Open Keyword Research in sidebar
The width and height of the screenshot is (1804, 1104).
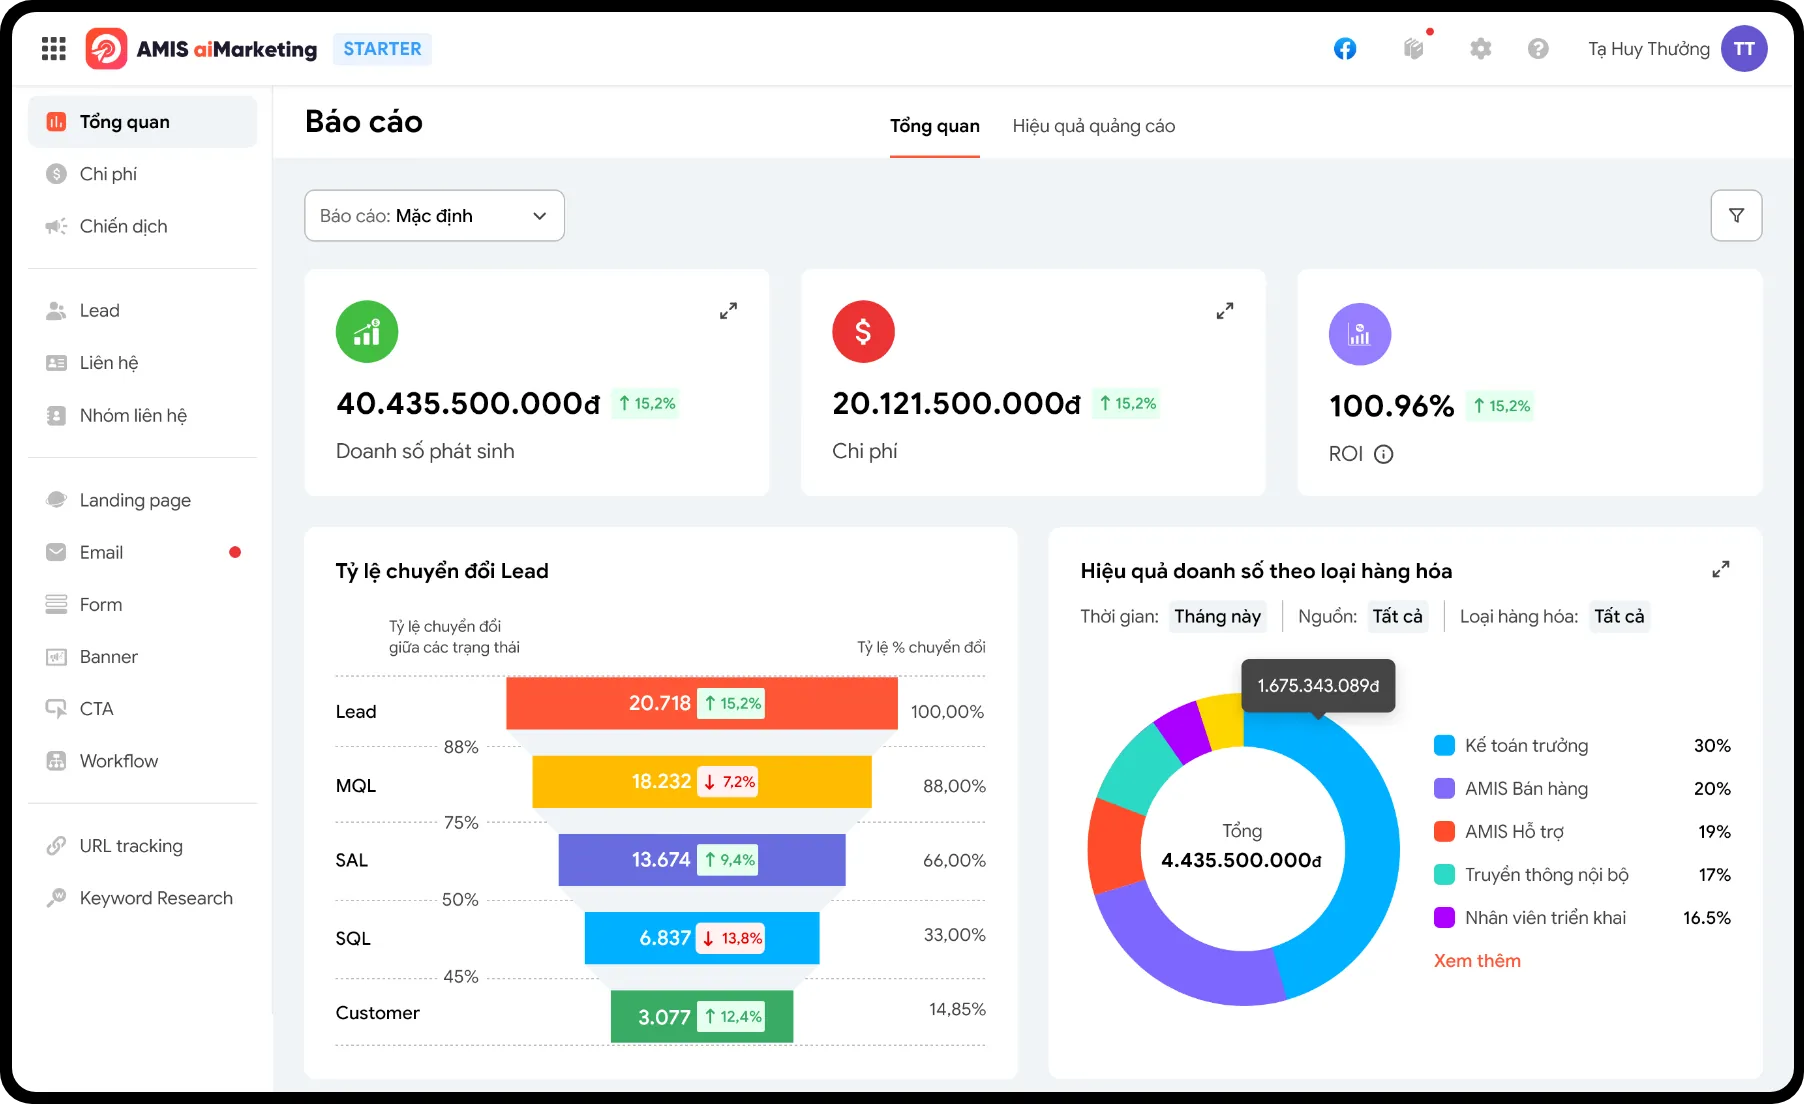pyautogui.click(x=156, y=898)
